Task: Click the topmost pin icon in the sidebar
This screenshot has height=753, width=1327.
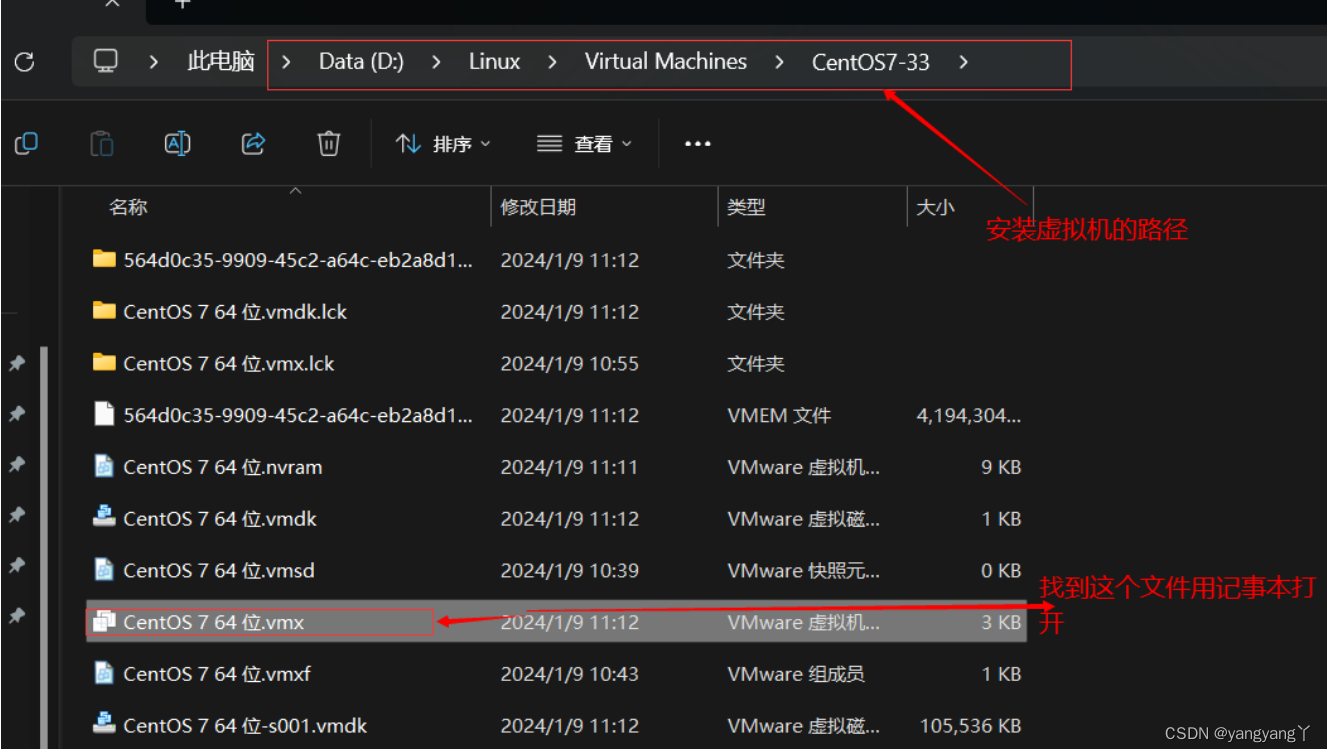Action: tap(16, 363)
